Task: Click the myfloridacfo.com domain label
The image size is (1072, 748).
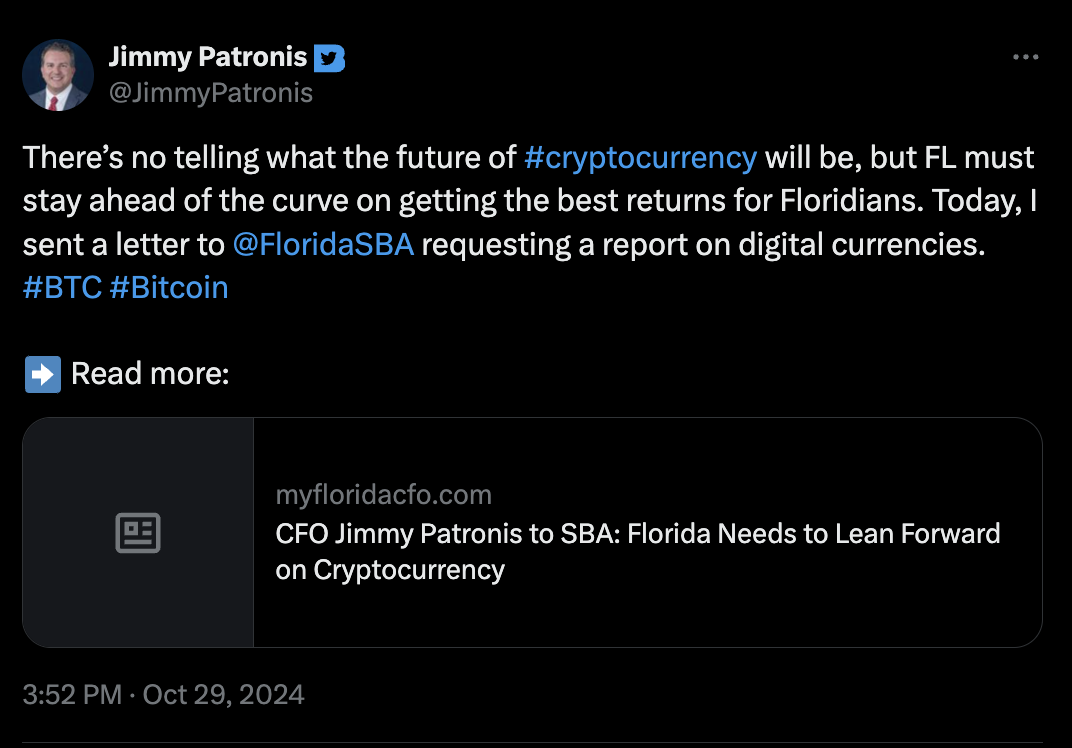Action: coord(384,495)
